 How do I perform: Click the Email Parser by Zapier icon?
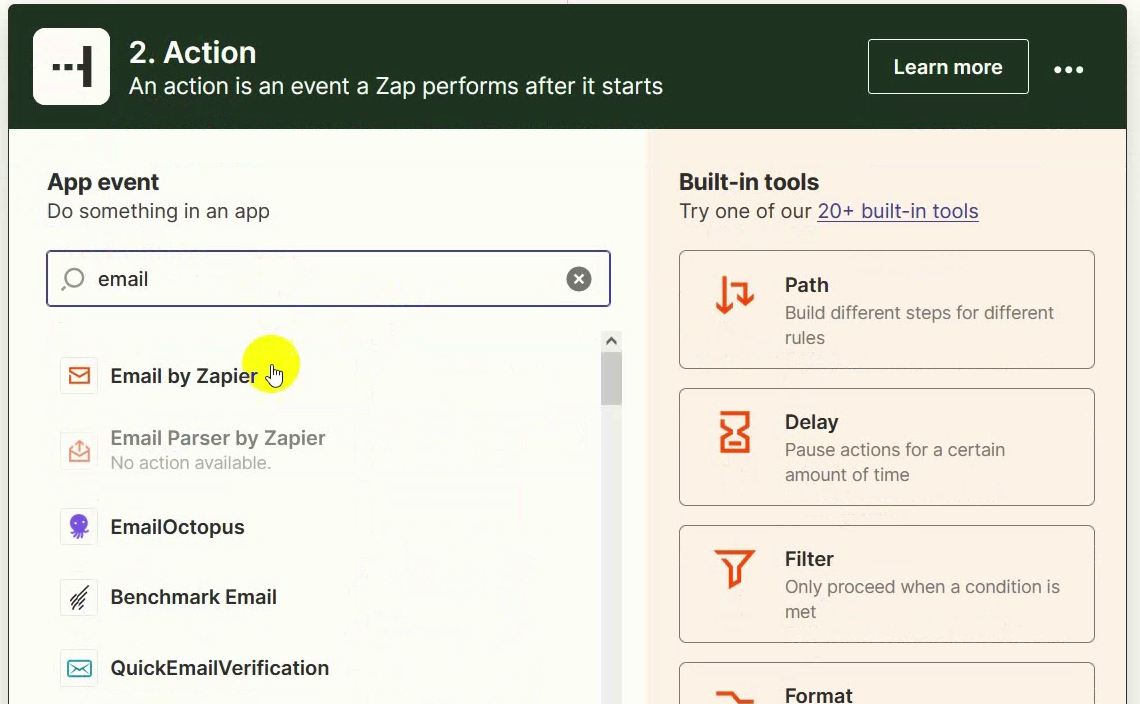point(79,450)
